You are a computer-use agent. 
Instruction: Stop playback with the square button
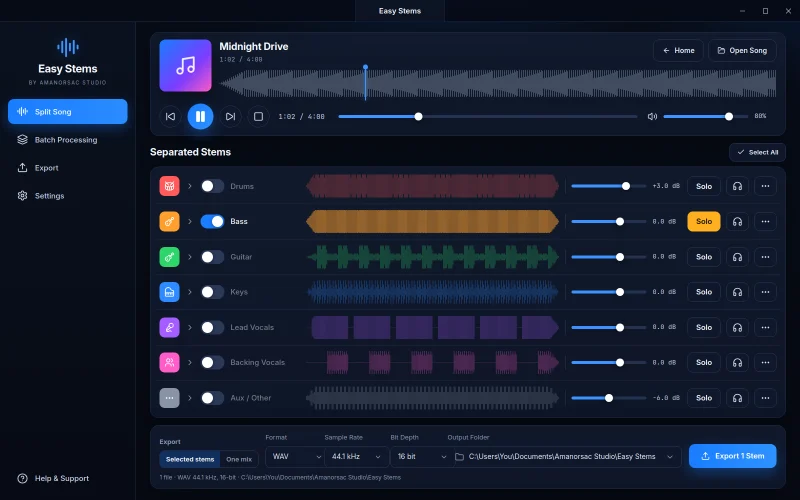tap(258, 116)
